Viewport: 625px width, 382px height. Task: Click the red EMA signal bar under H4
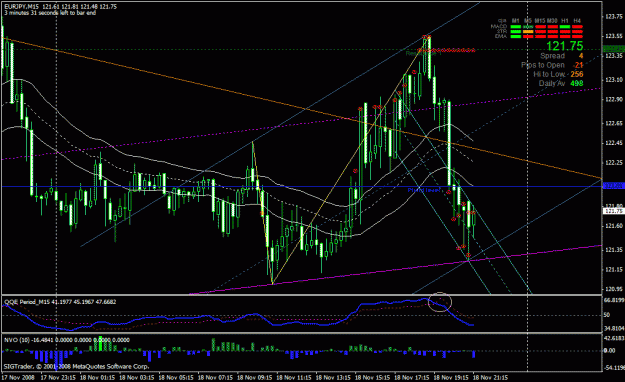577,37
